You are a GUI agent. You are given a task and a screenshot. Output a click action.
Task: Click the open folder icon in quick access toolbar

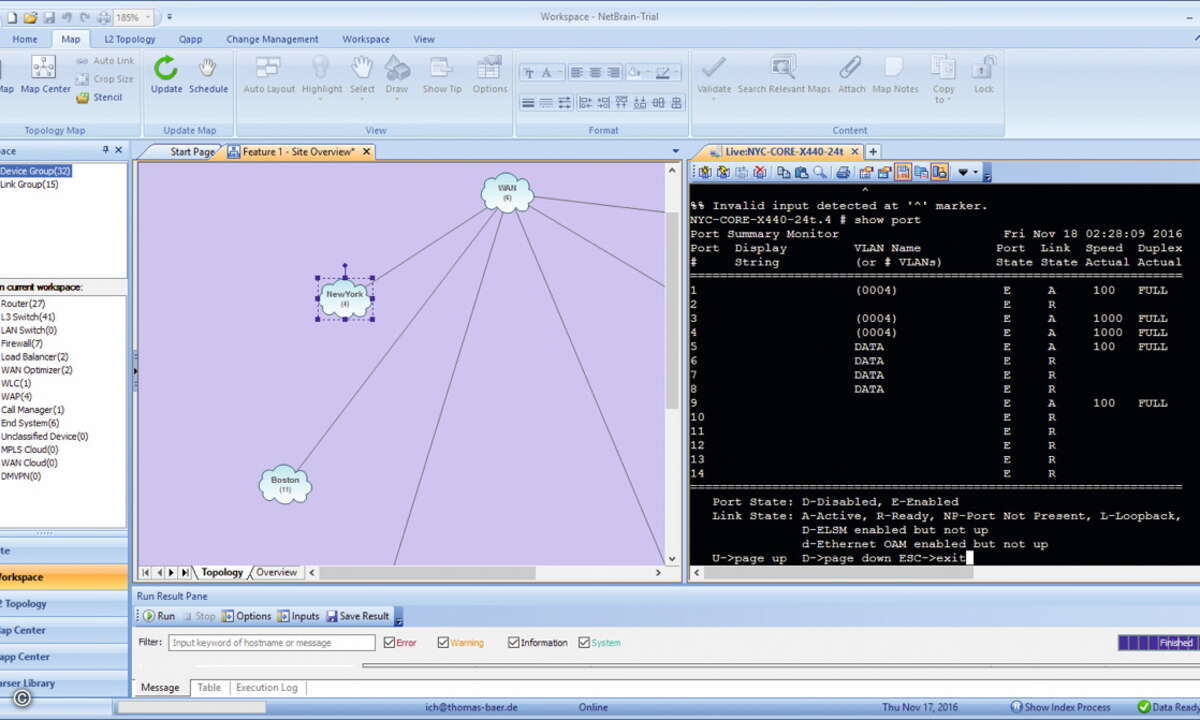point(29,17)
